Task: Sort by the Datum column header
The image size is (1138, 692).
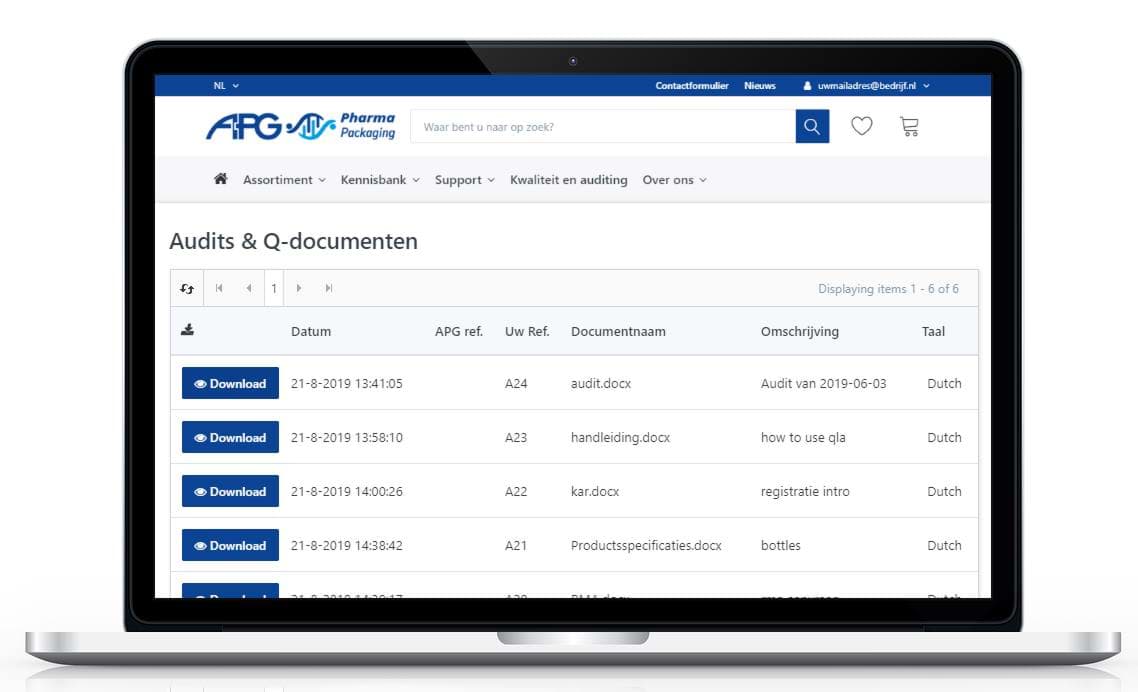Action: tap(311, 332)
